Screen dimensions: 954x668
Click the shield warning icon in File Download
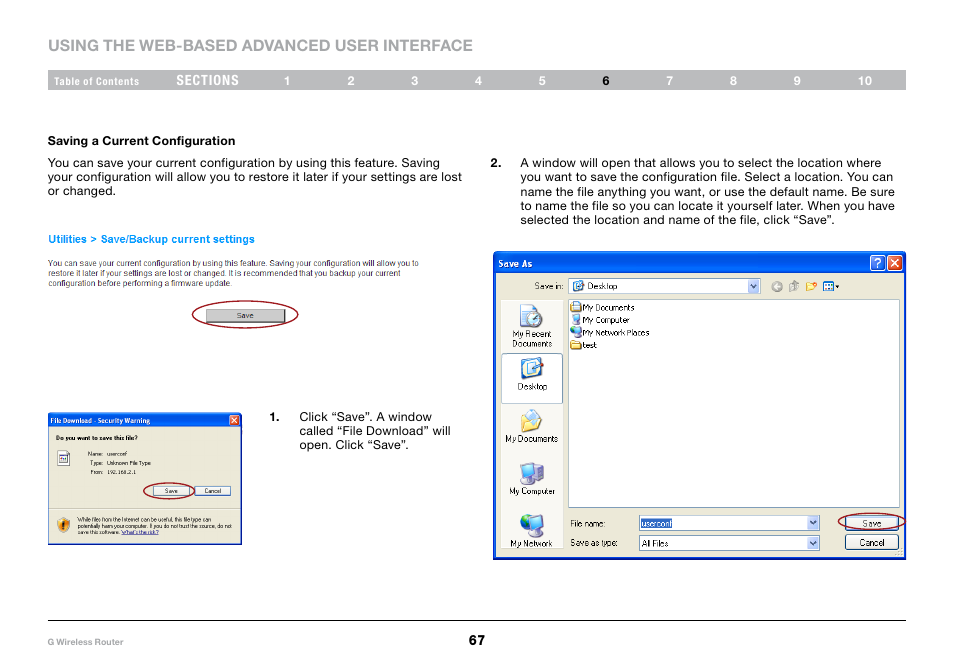[63, 524]
